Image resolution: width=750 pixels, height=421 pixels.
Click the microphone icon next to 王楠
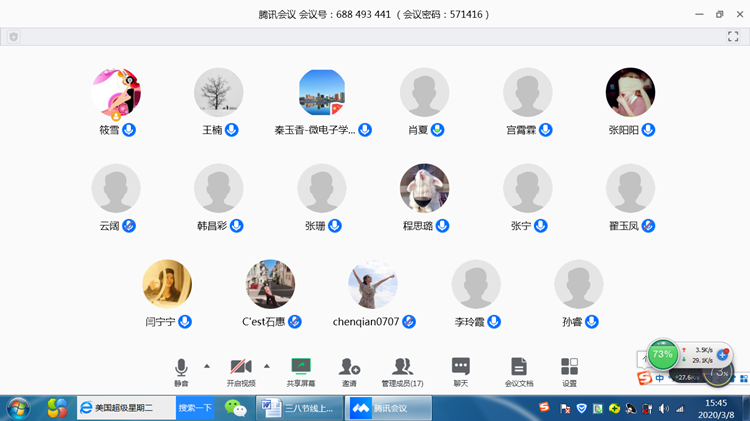pos(232,130)
